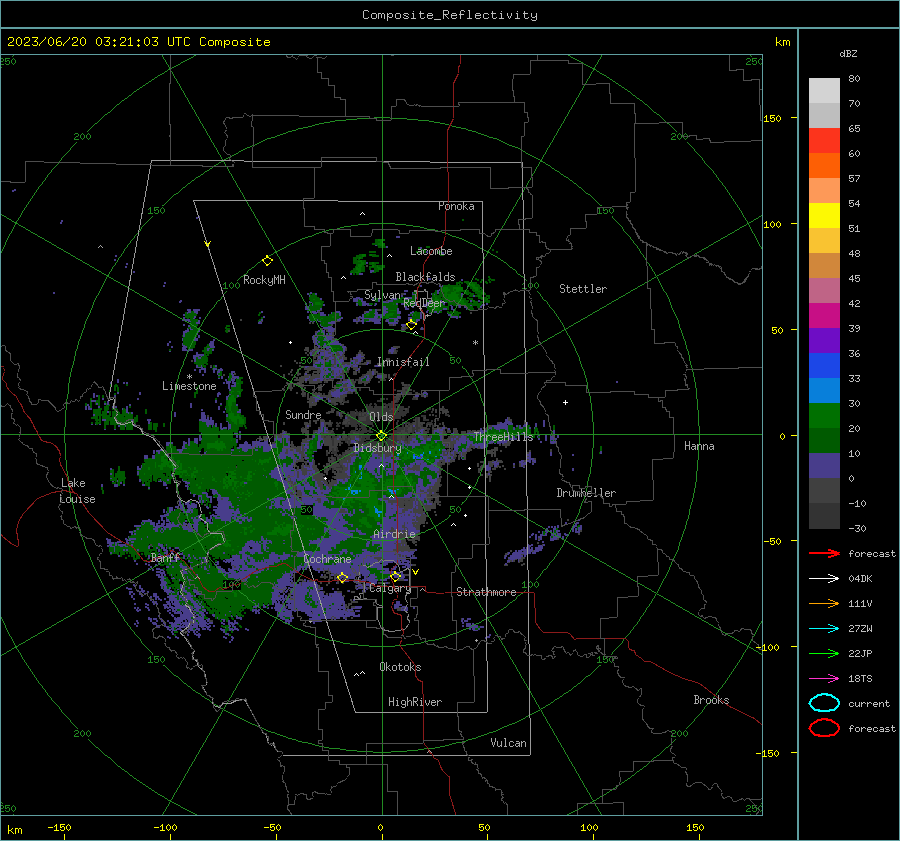
Task: Click the yellow diamond marker near RockyMH
Action: pyautogui.click(x=267, y=261)
